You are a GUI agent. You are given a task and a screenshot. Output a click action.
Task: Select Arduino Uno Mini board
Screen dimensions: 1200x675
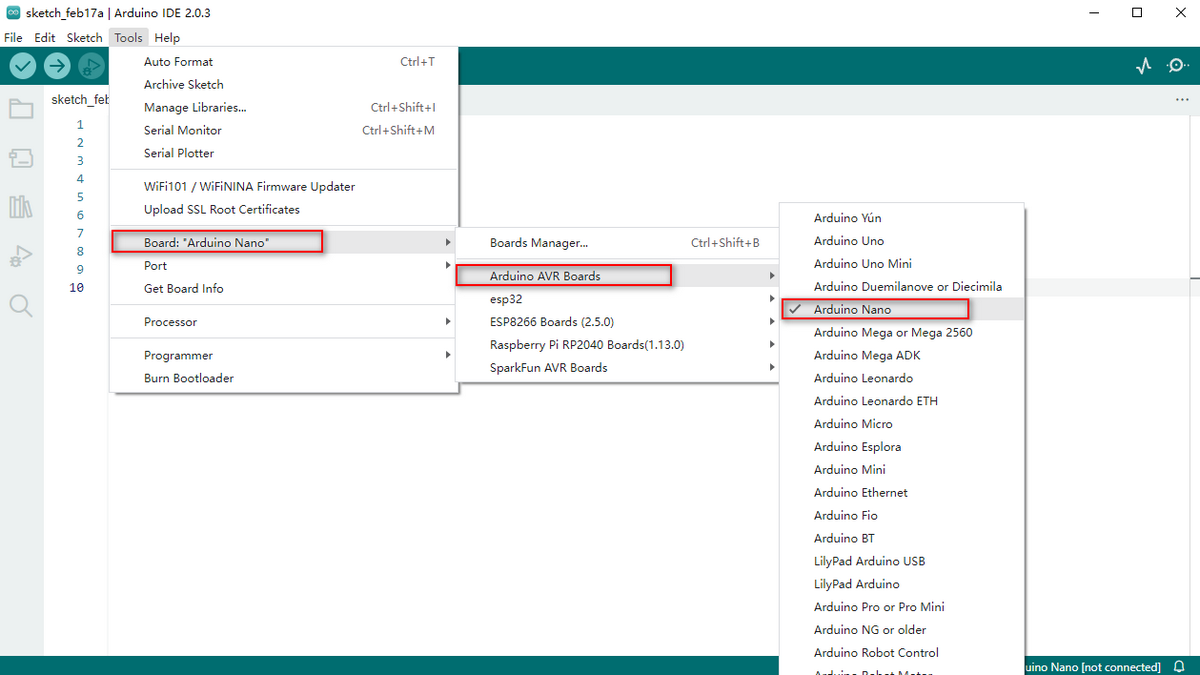point(902,264)
